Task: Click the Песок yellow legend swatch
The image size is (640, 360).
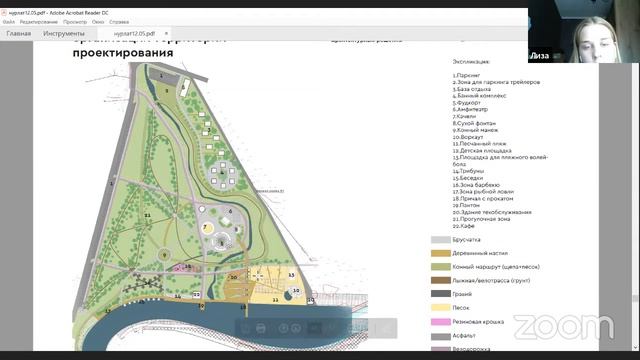Action: point(441,308)
